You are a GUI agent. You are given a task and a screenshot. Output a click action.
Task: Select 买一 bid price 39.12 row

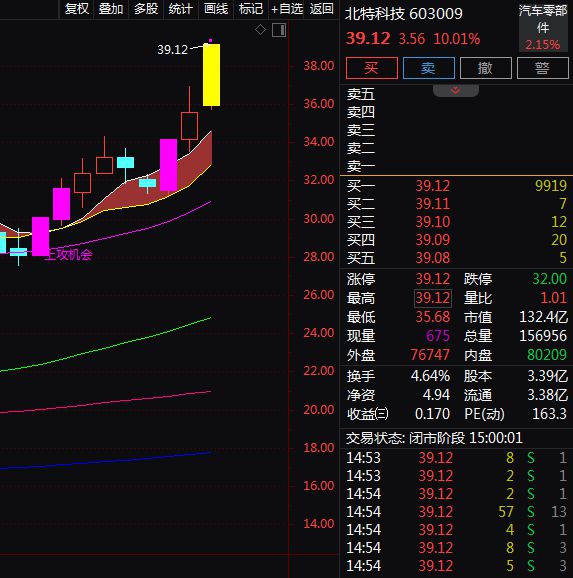[456, 186]
